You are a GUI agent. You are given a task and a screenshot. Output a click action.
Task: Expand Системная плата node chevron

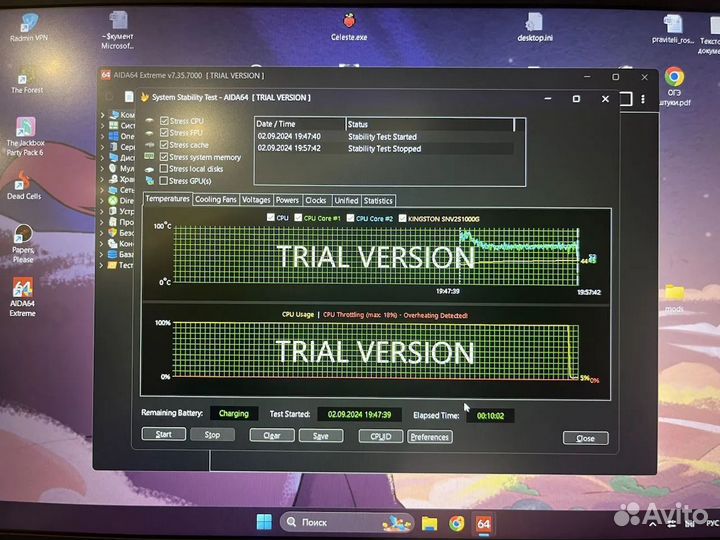(x=103, y=125)
